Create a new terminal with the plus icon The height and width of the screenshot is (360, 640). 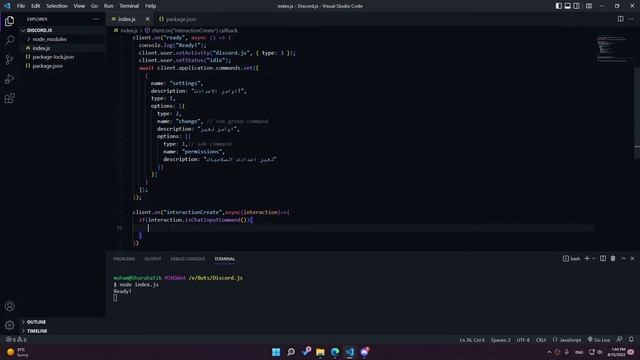coord(587,258)
